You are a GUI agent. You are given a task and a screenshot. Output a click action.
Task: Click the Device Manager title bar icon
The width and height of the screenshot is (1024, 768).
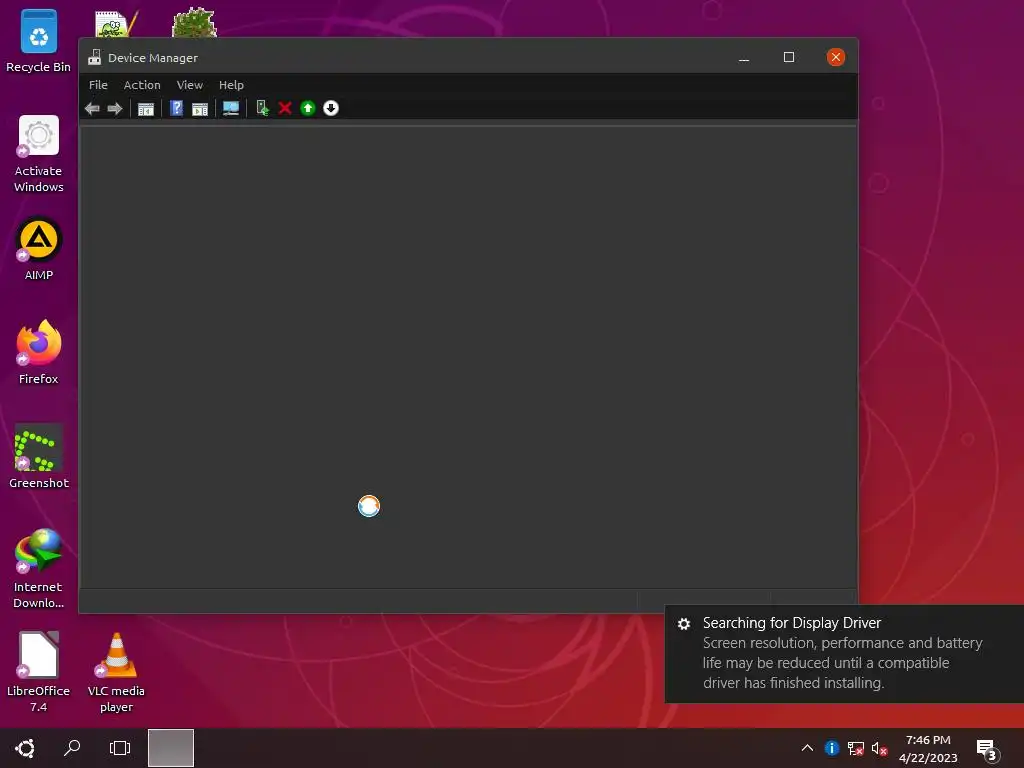[95, 57]
